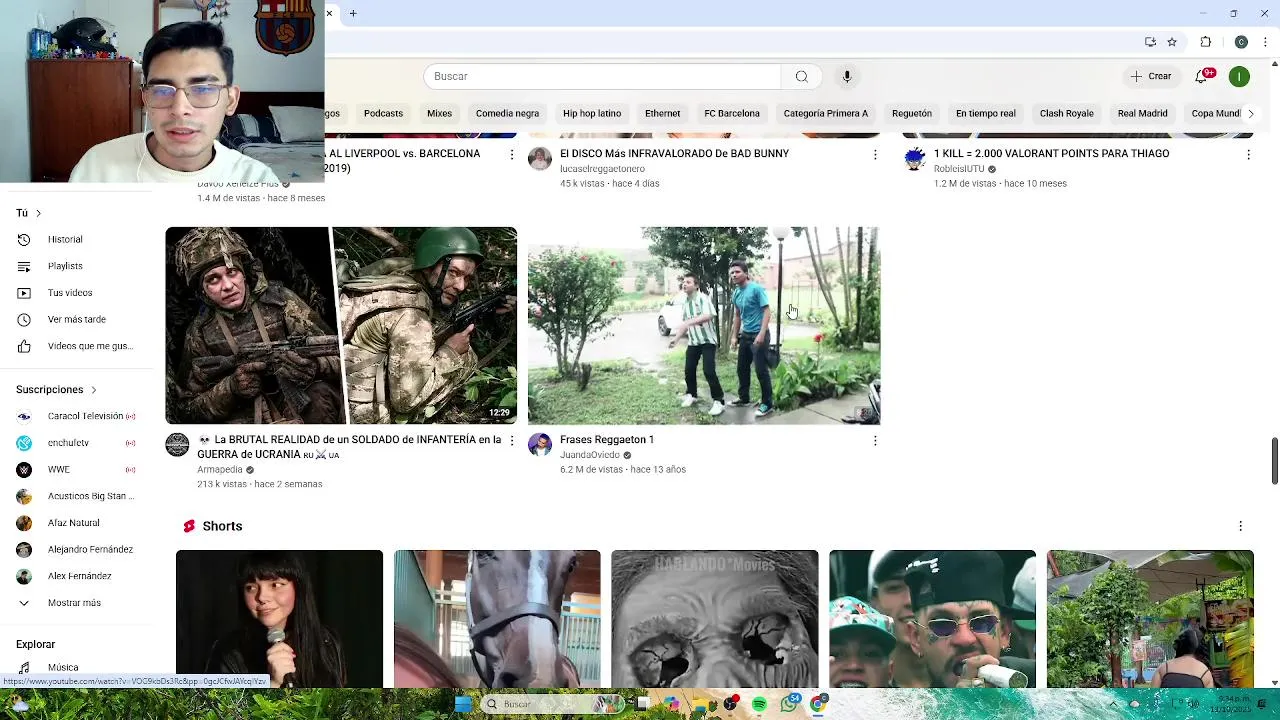Play the Frases Reggaeton 1 thumbnail
1280x720 pixels.
pyautogui.click(x=704, y=326)
